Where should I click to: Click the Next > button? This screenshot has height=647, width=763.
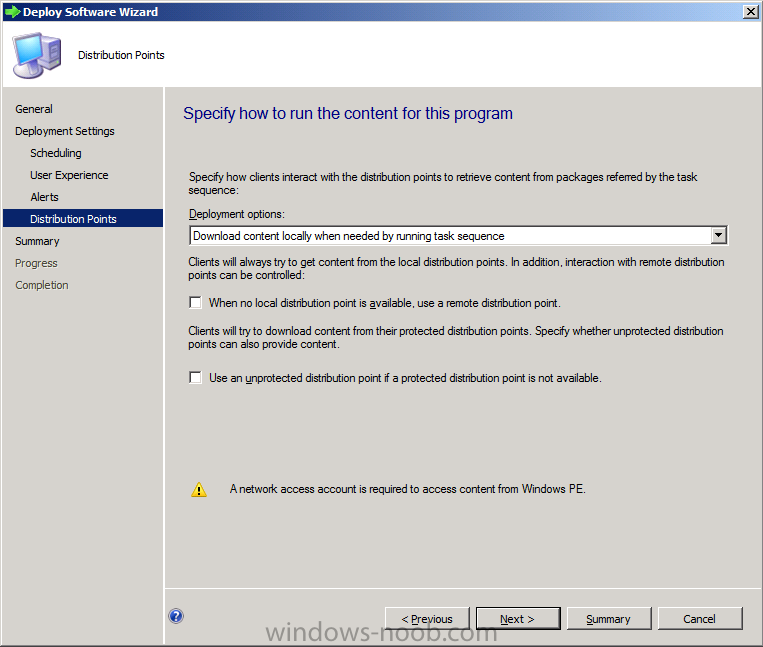point(518,618)
